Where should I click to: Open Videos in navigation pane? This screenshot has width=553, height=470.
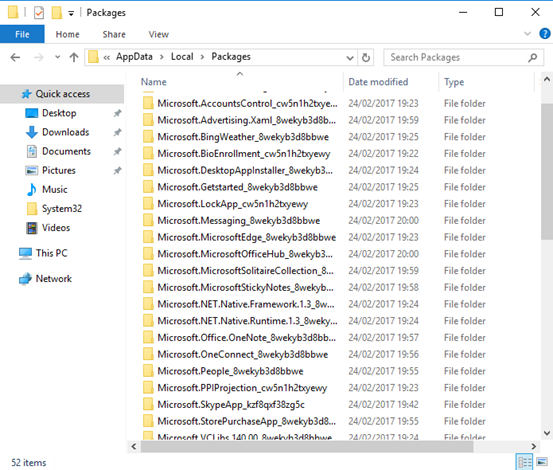point(56,227)
